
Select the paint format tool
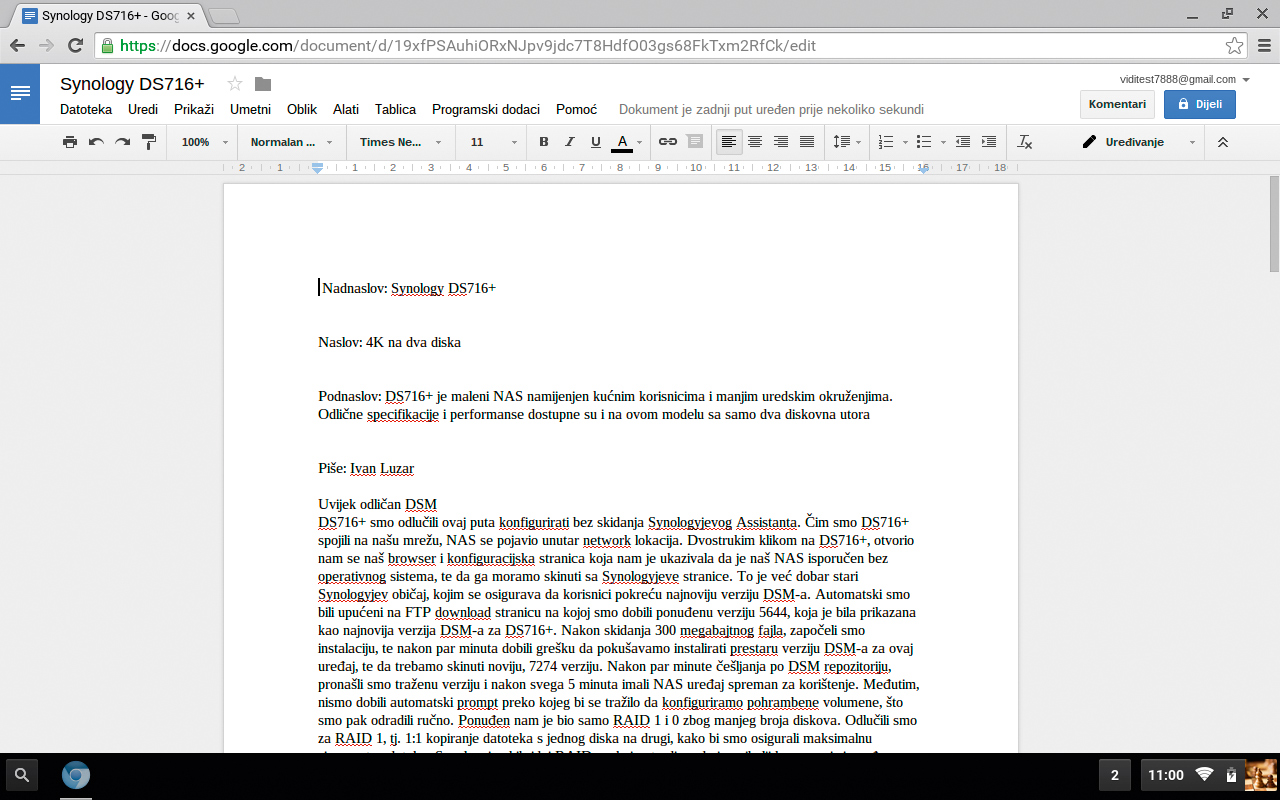(149, 142)
